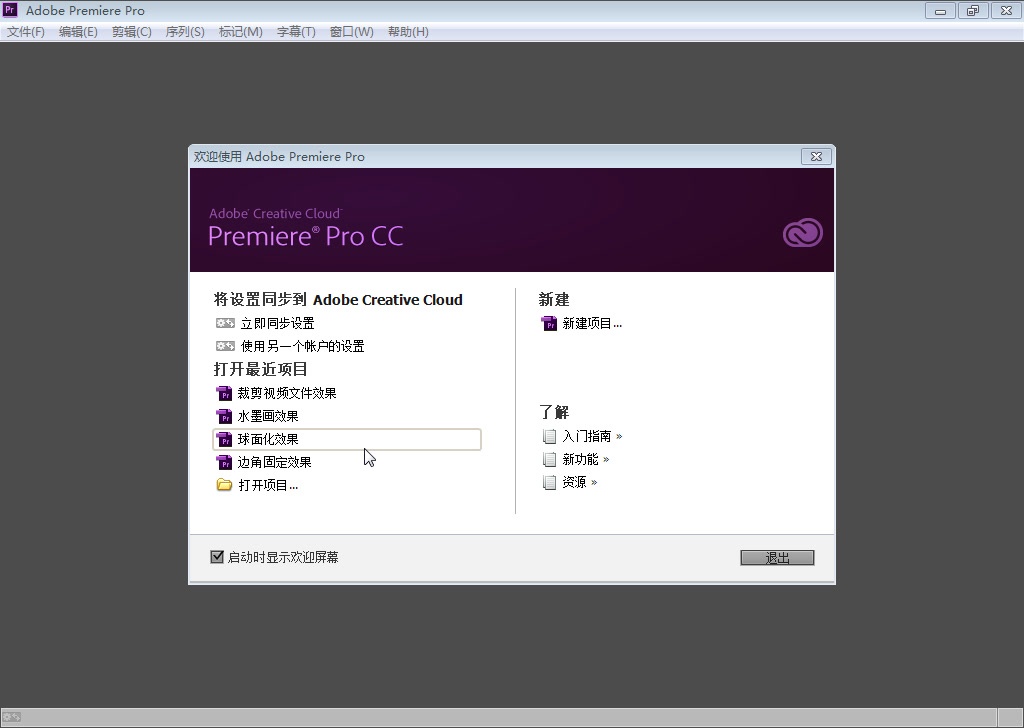
Task: Click 打开项目... to browse projects
Action: coord(268,485)
